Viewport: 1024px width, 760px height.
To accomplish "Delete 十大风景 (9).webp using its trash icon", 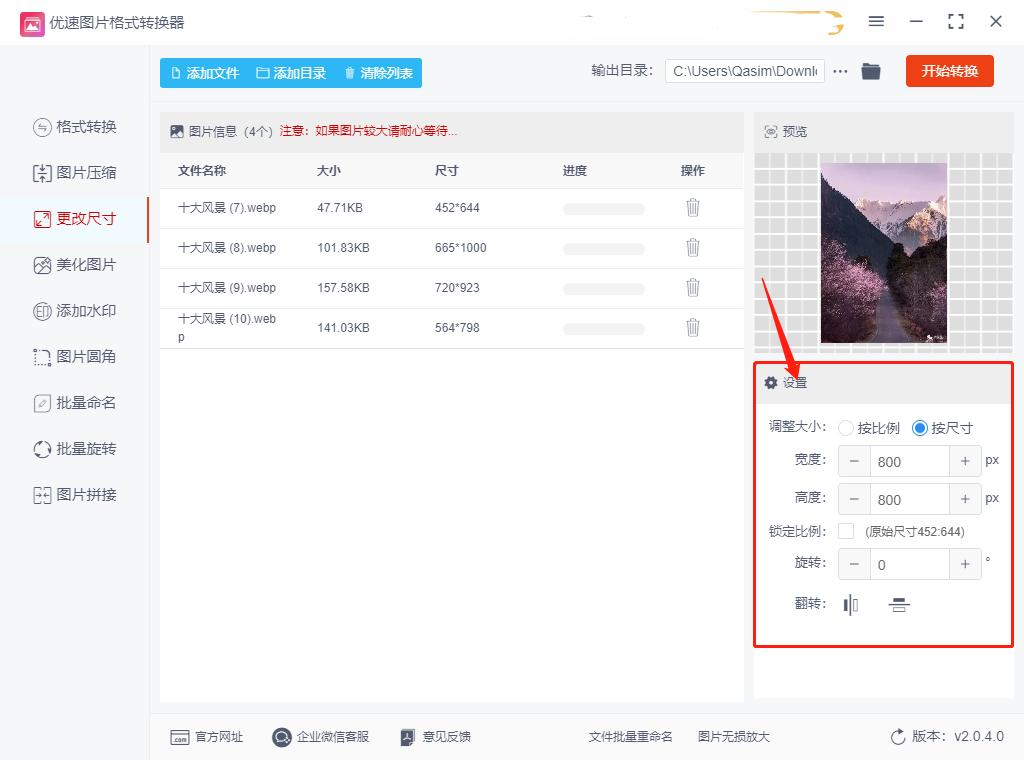I will pyautogui.click(x=693, y=287).
